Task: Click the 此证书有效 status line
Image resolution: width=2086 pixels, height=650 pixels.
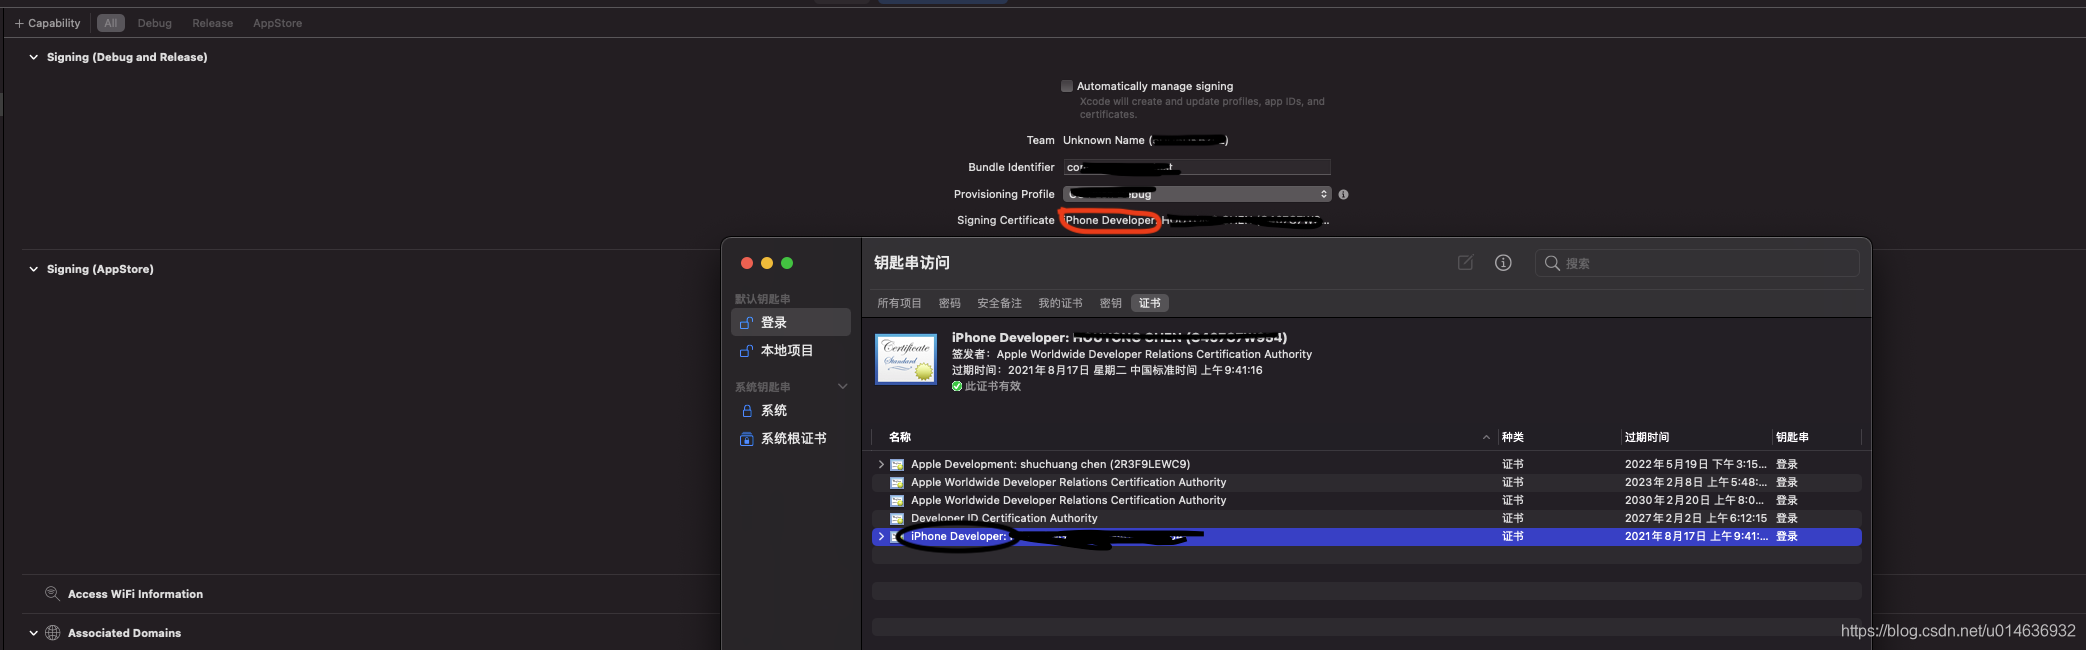Action: click(x=987, y=386)
